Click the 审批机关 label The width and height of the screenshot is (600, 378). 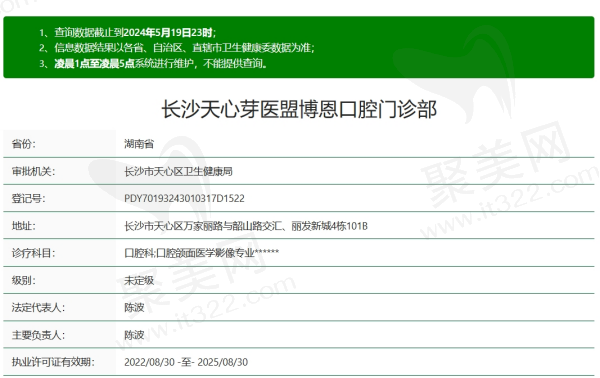33,171
